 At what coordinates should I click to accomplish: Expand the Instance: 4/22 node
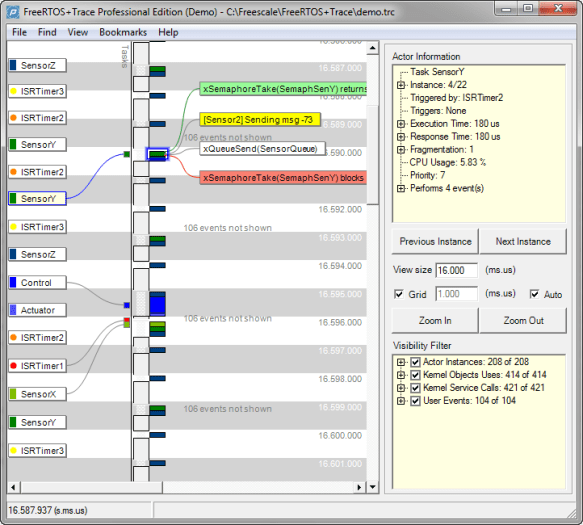click(x=401, y=85)
